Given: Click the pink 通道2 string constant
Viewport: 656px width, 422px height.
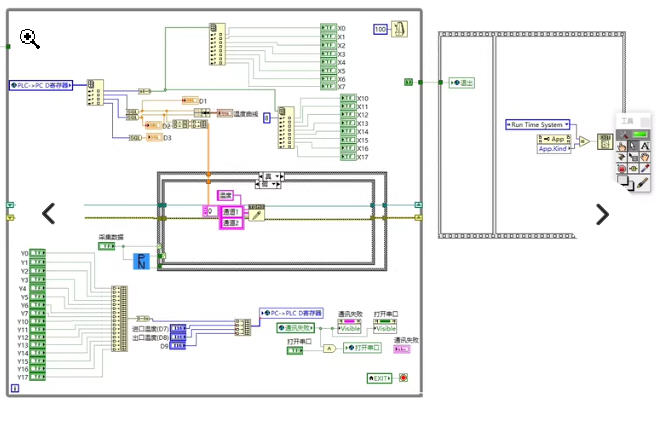Looking at the screenshot, I should (x=231, y=223).
